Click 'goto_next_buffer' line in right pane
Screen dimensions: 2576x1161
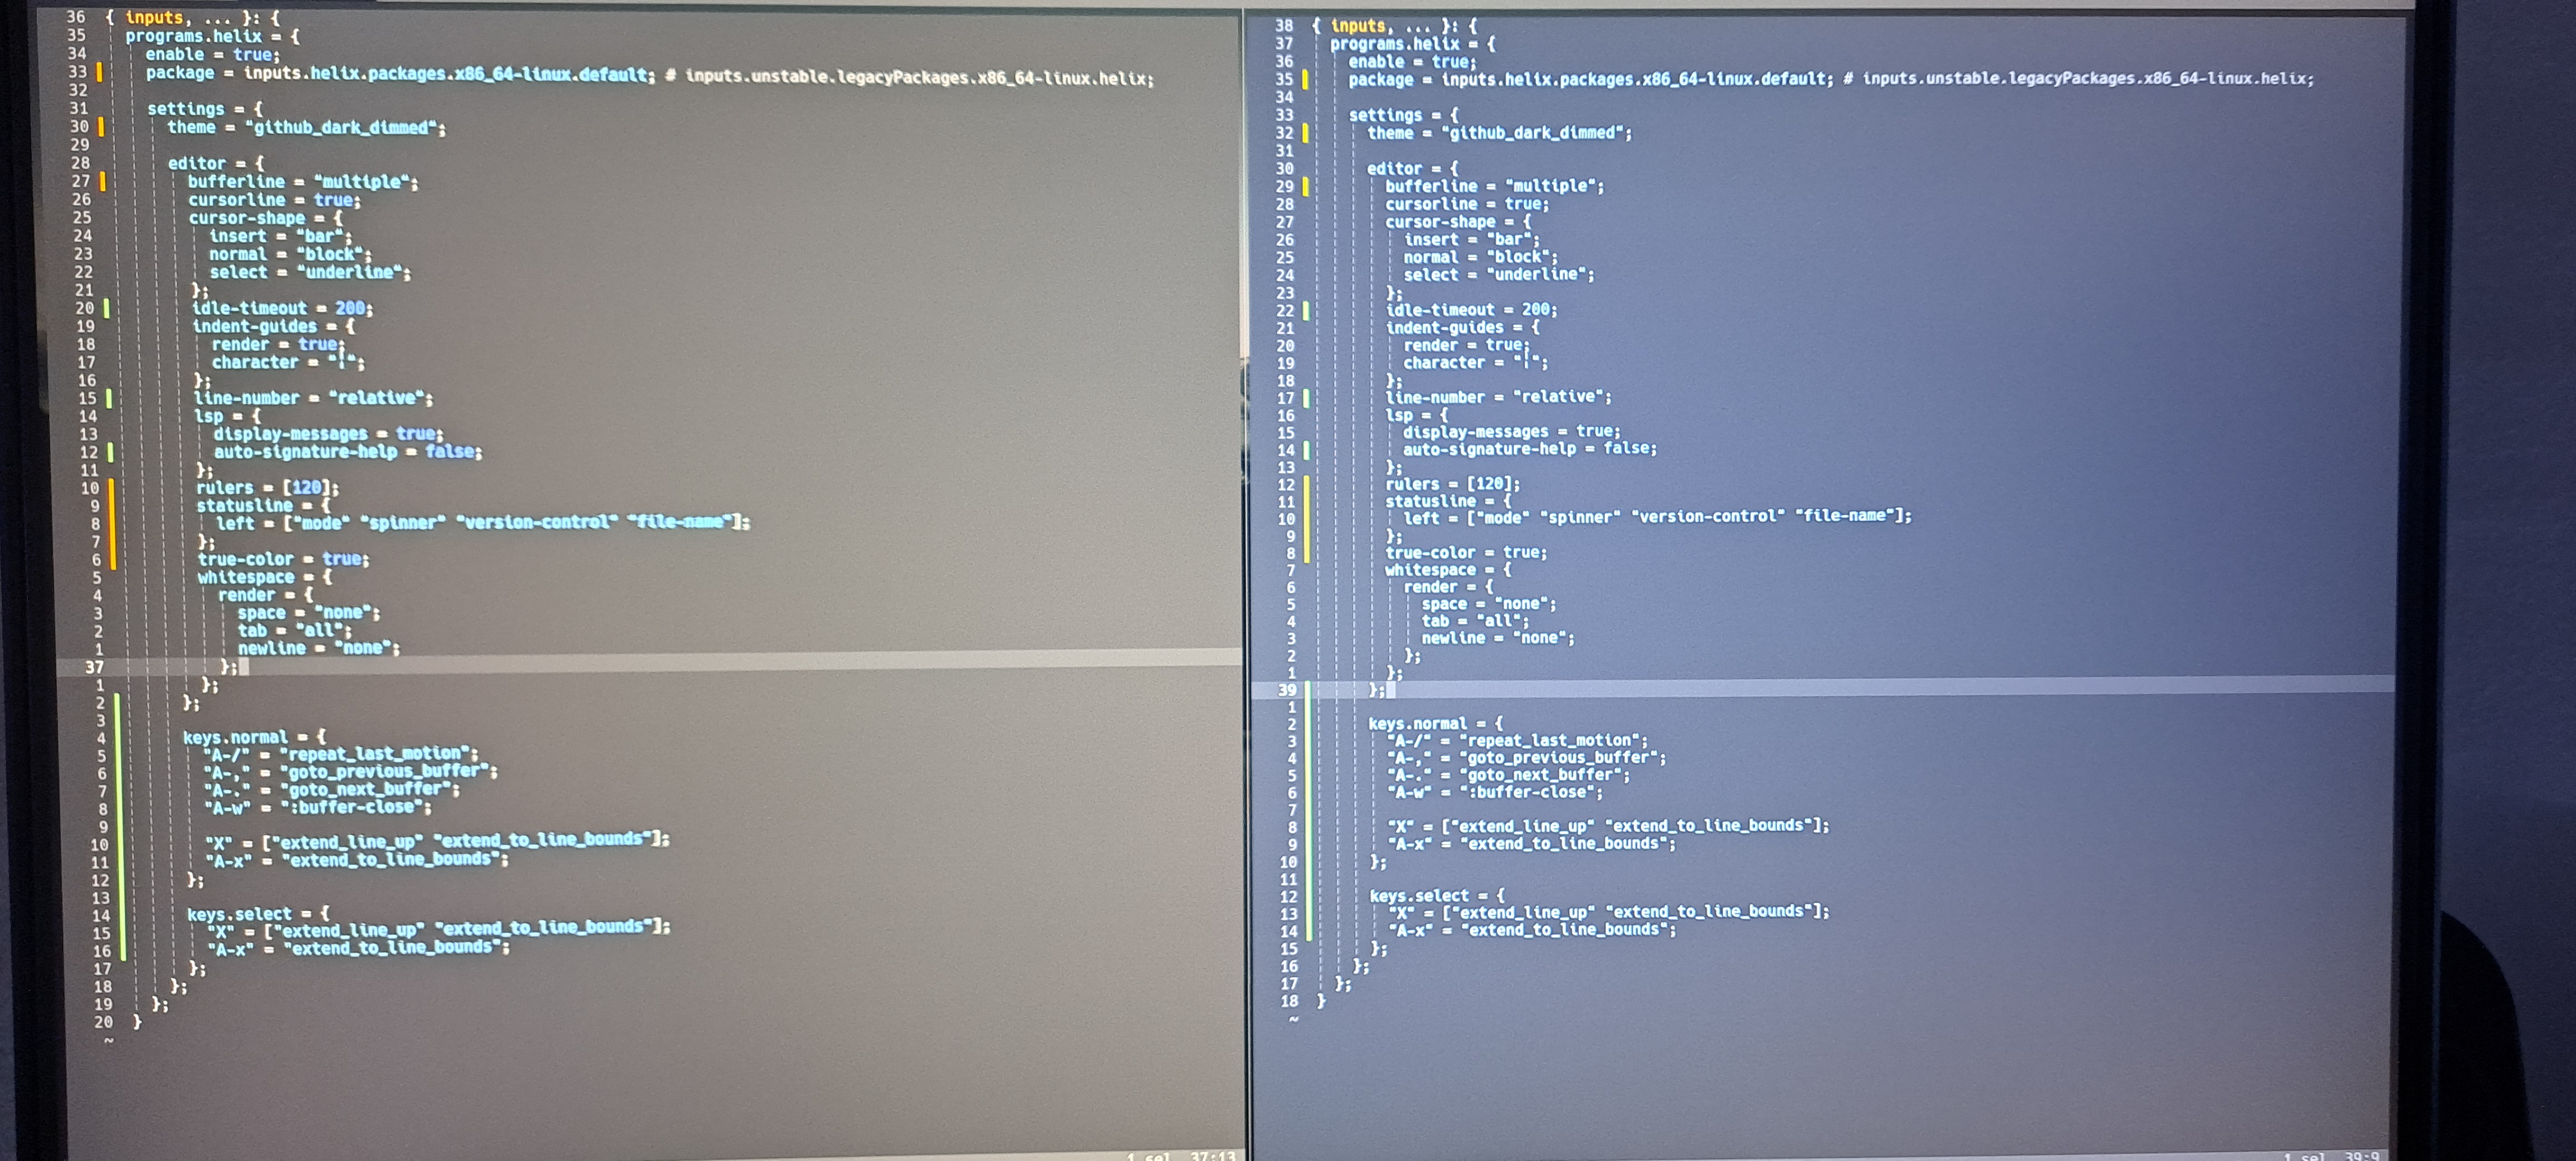coord(1508,775)
